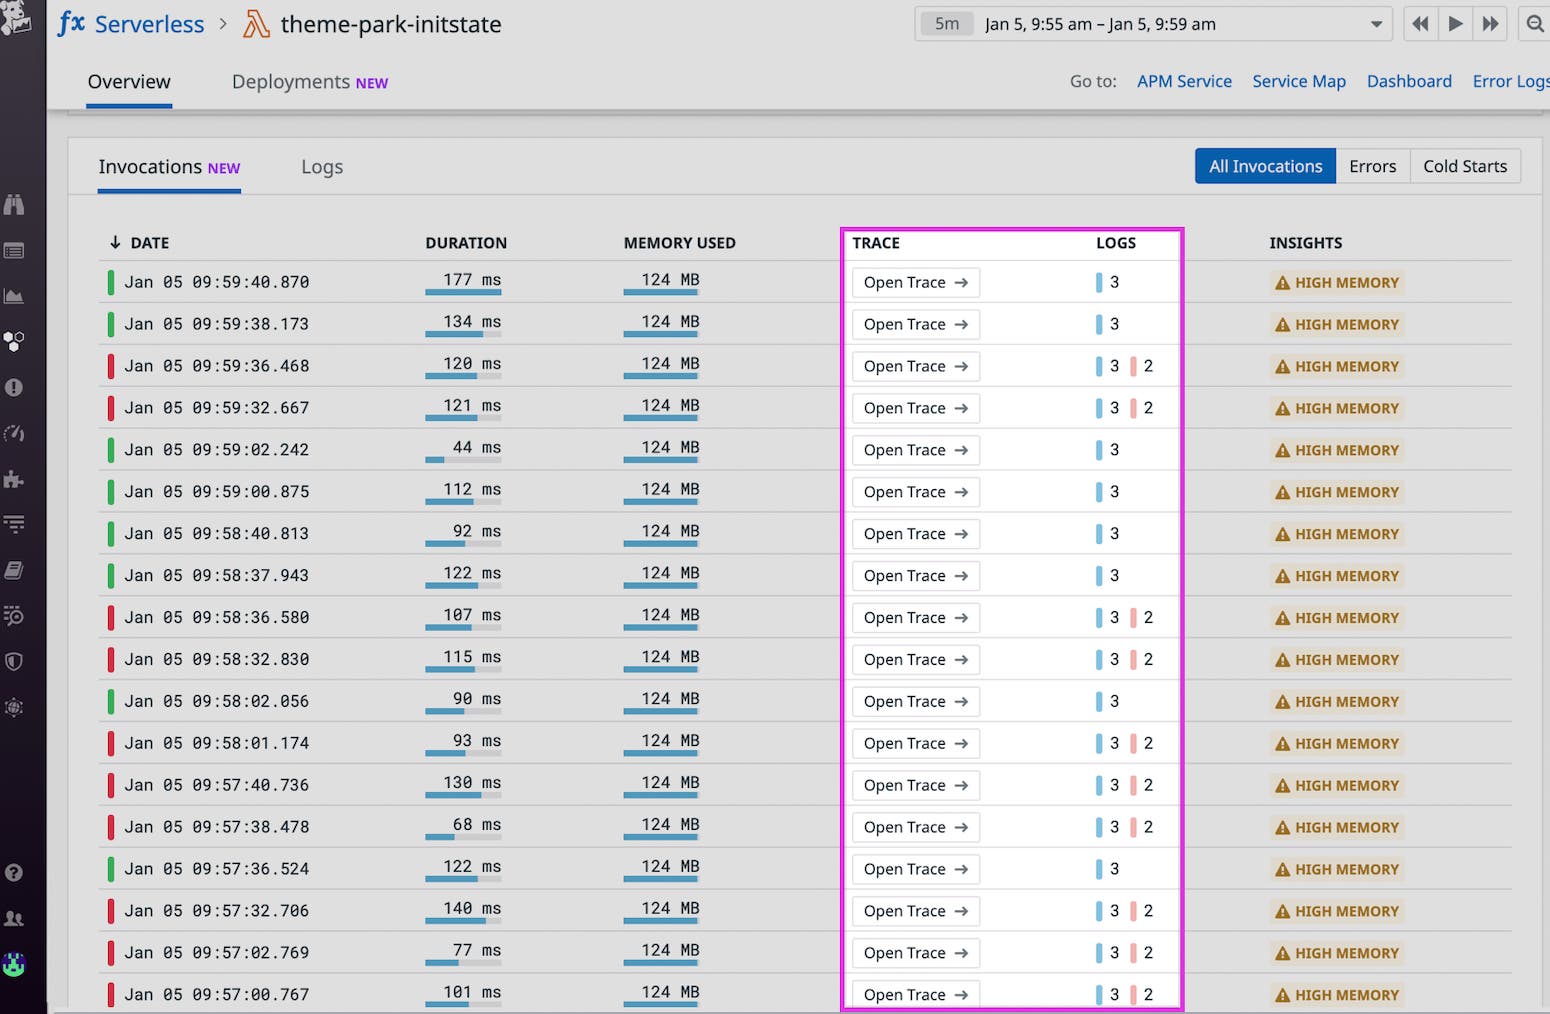Open the Notebooks book icon in sidebar
Screen dimensions: 1550x1014
coord(14,570)
